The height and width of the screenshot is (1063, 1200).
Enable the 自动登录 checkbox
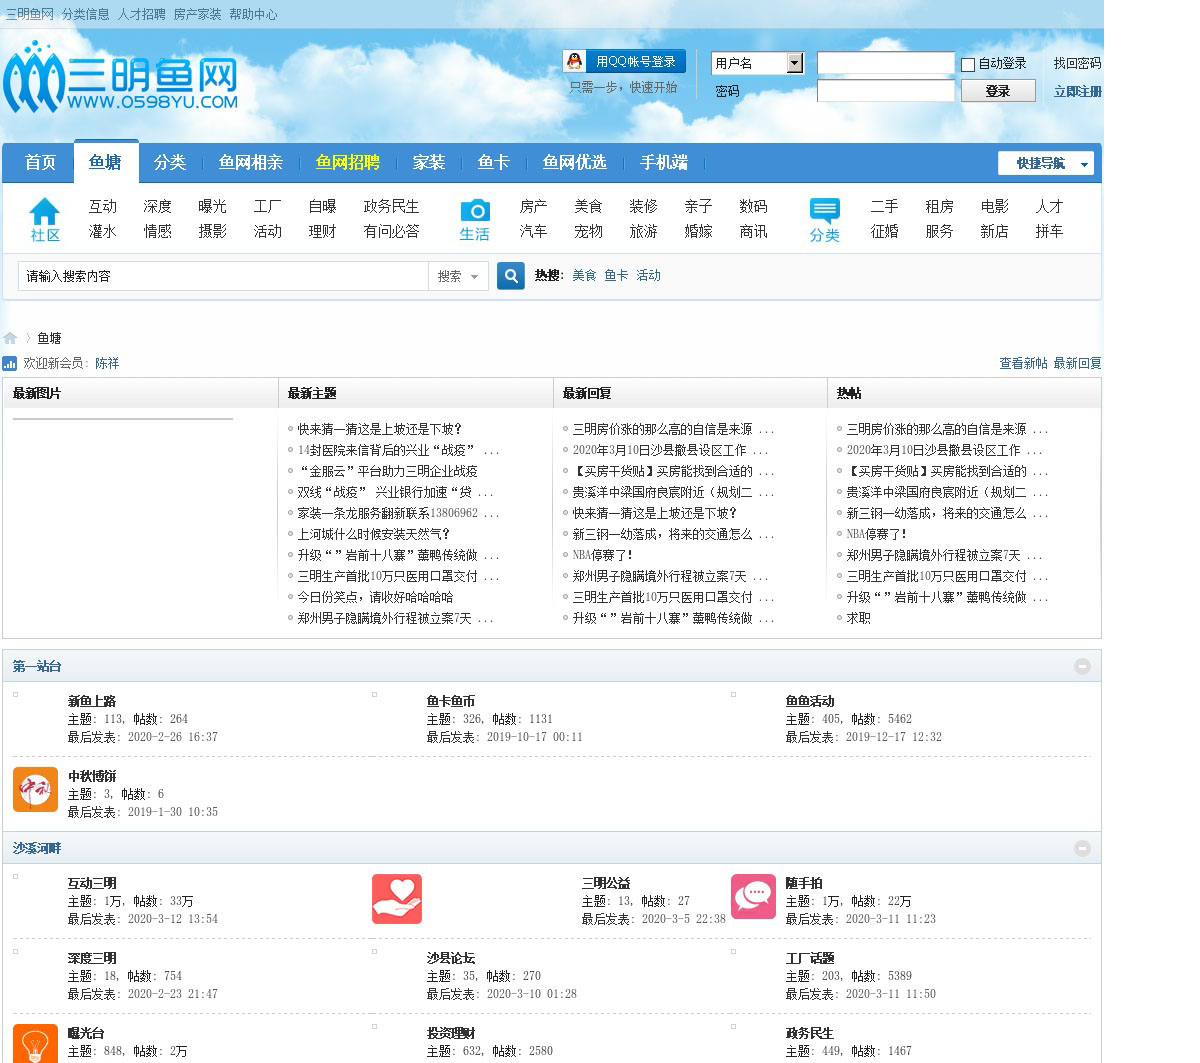point(968,65)
